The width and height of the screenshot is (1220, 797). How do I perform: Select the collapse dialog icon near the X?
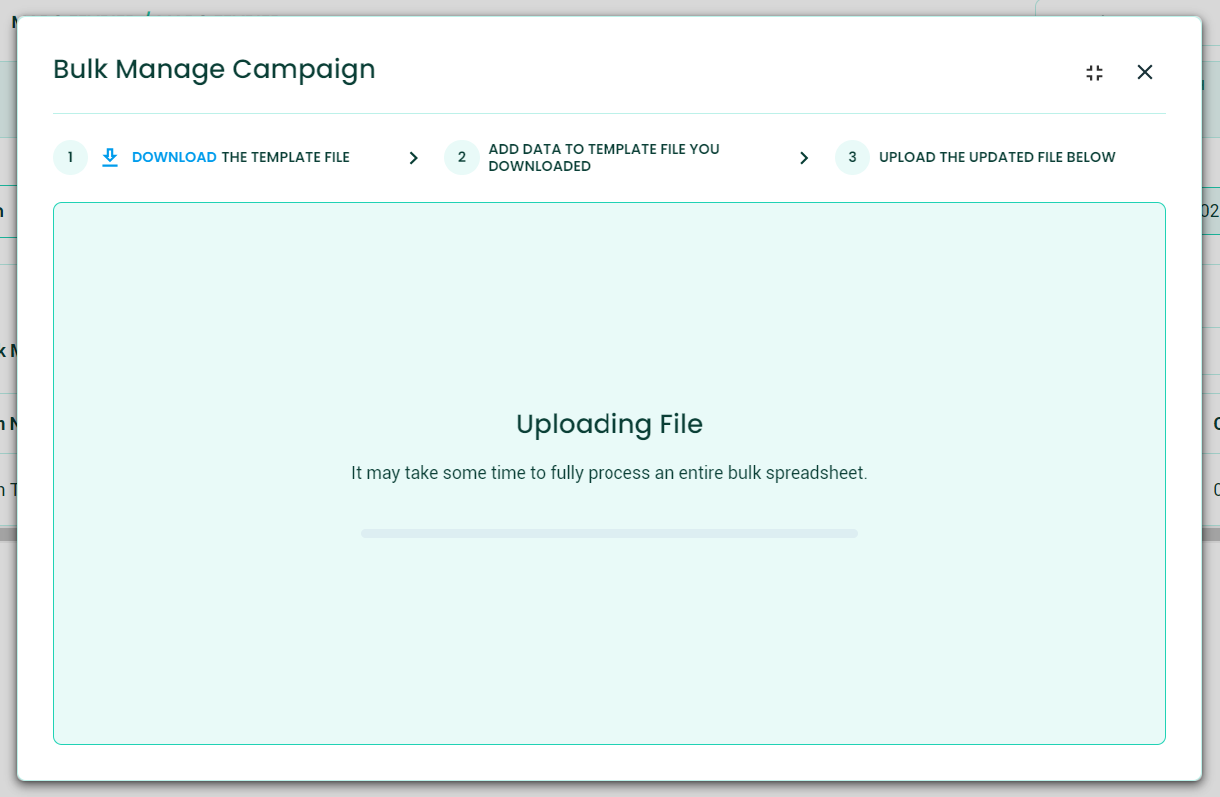click(x=1094, y=72)
